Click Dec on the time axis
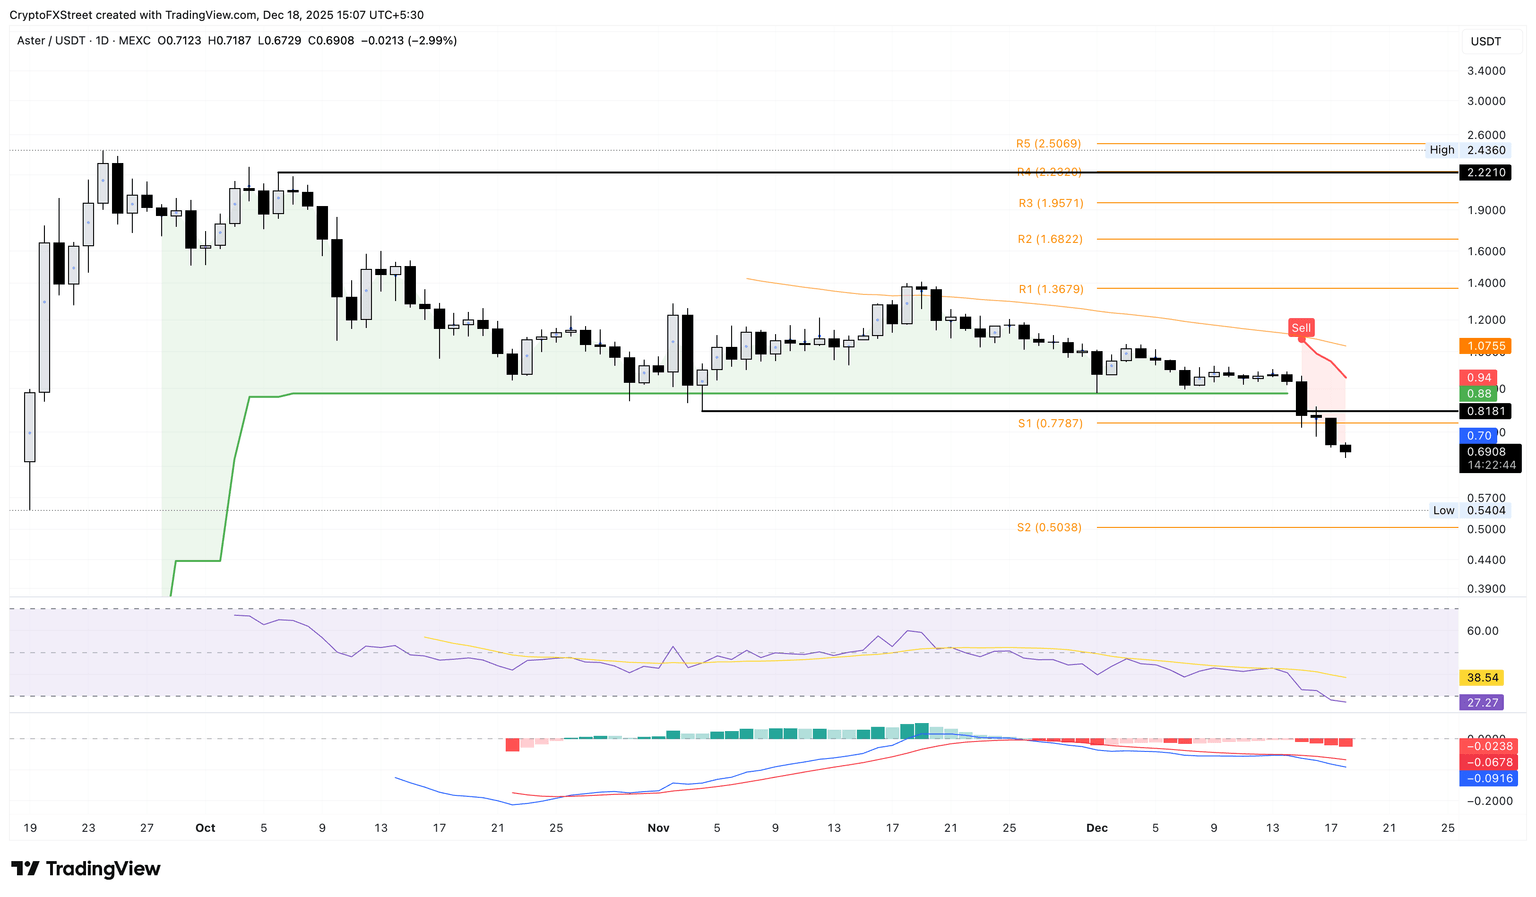1536x897 pixels. tap(1097, 828)
